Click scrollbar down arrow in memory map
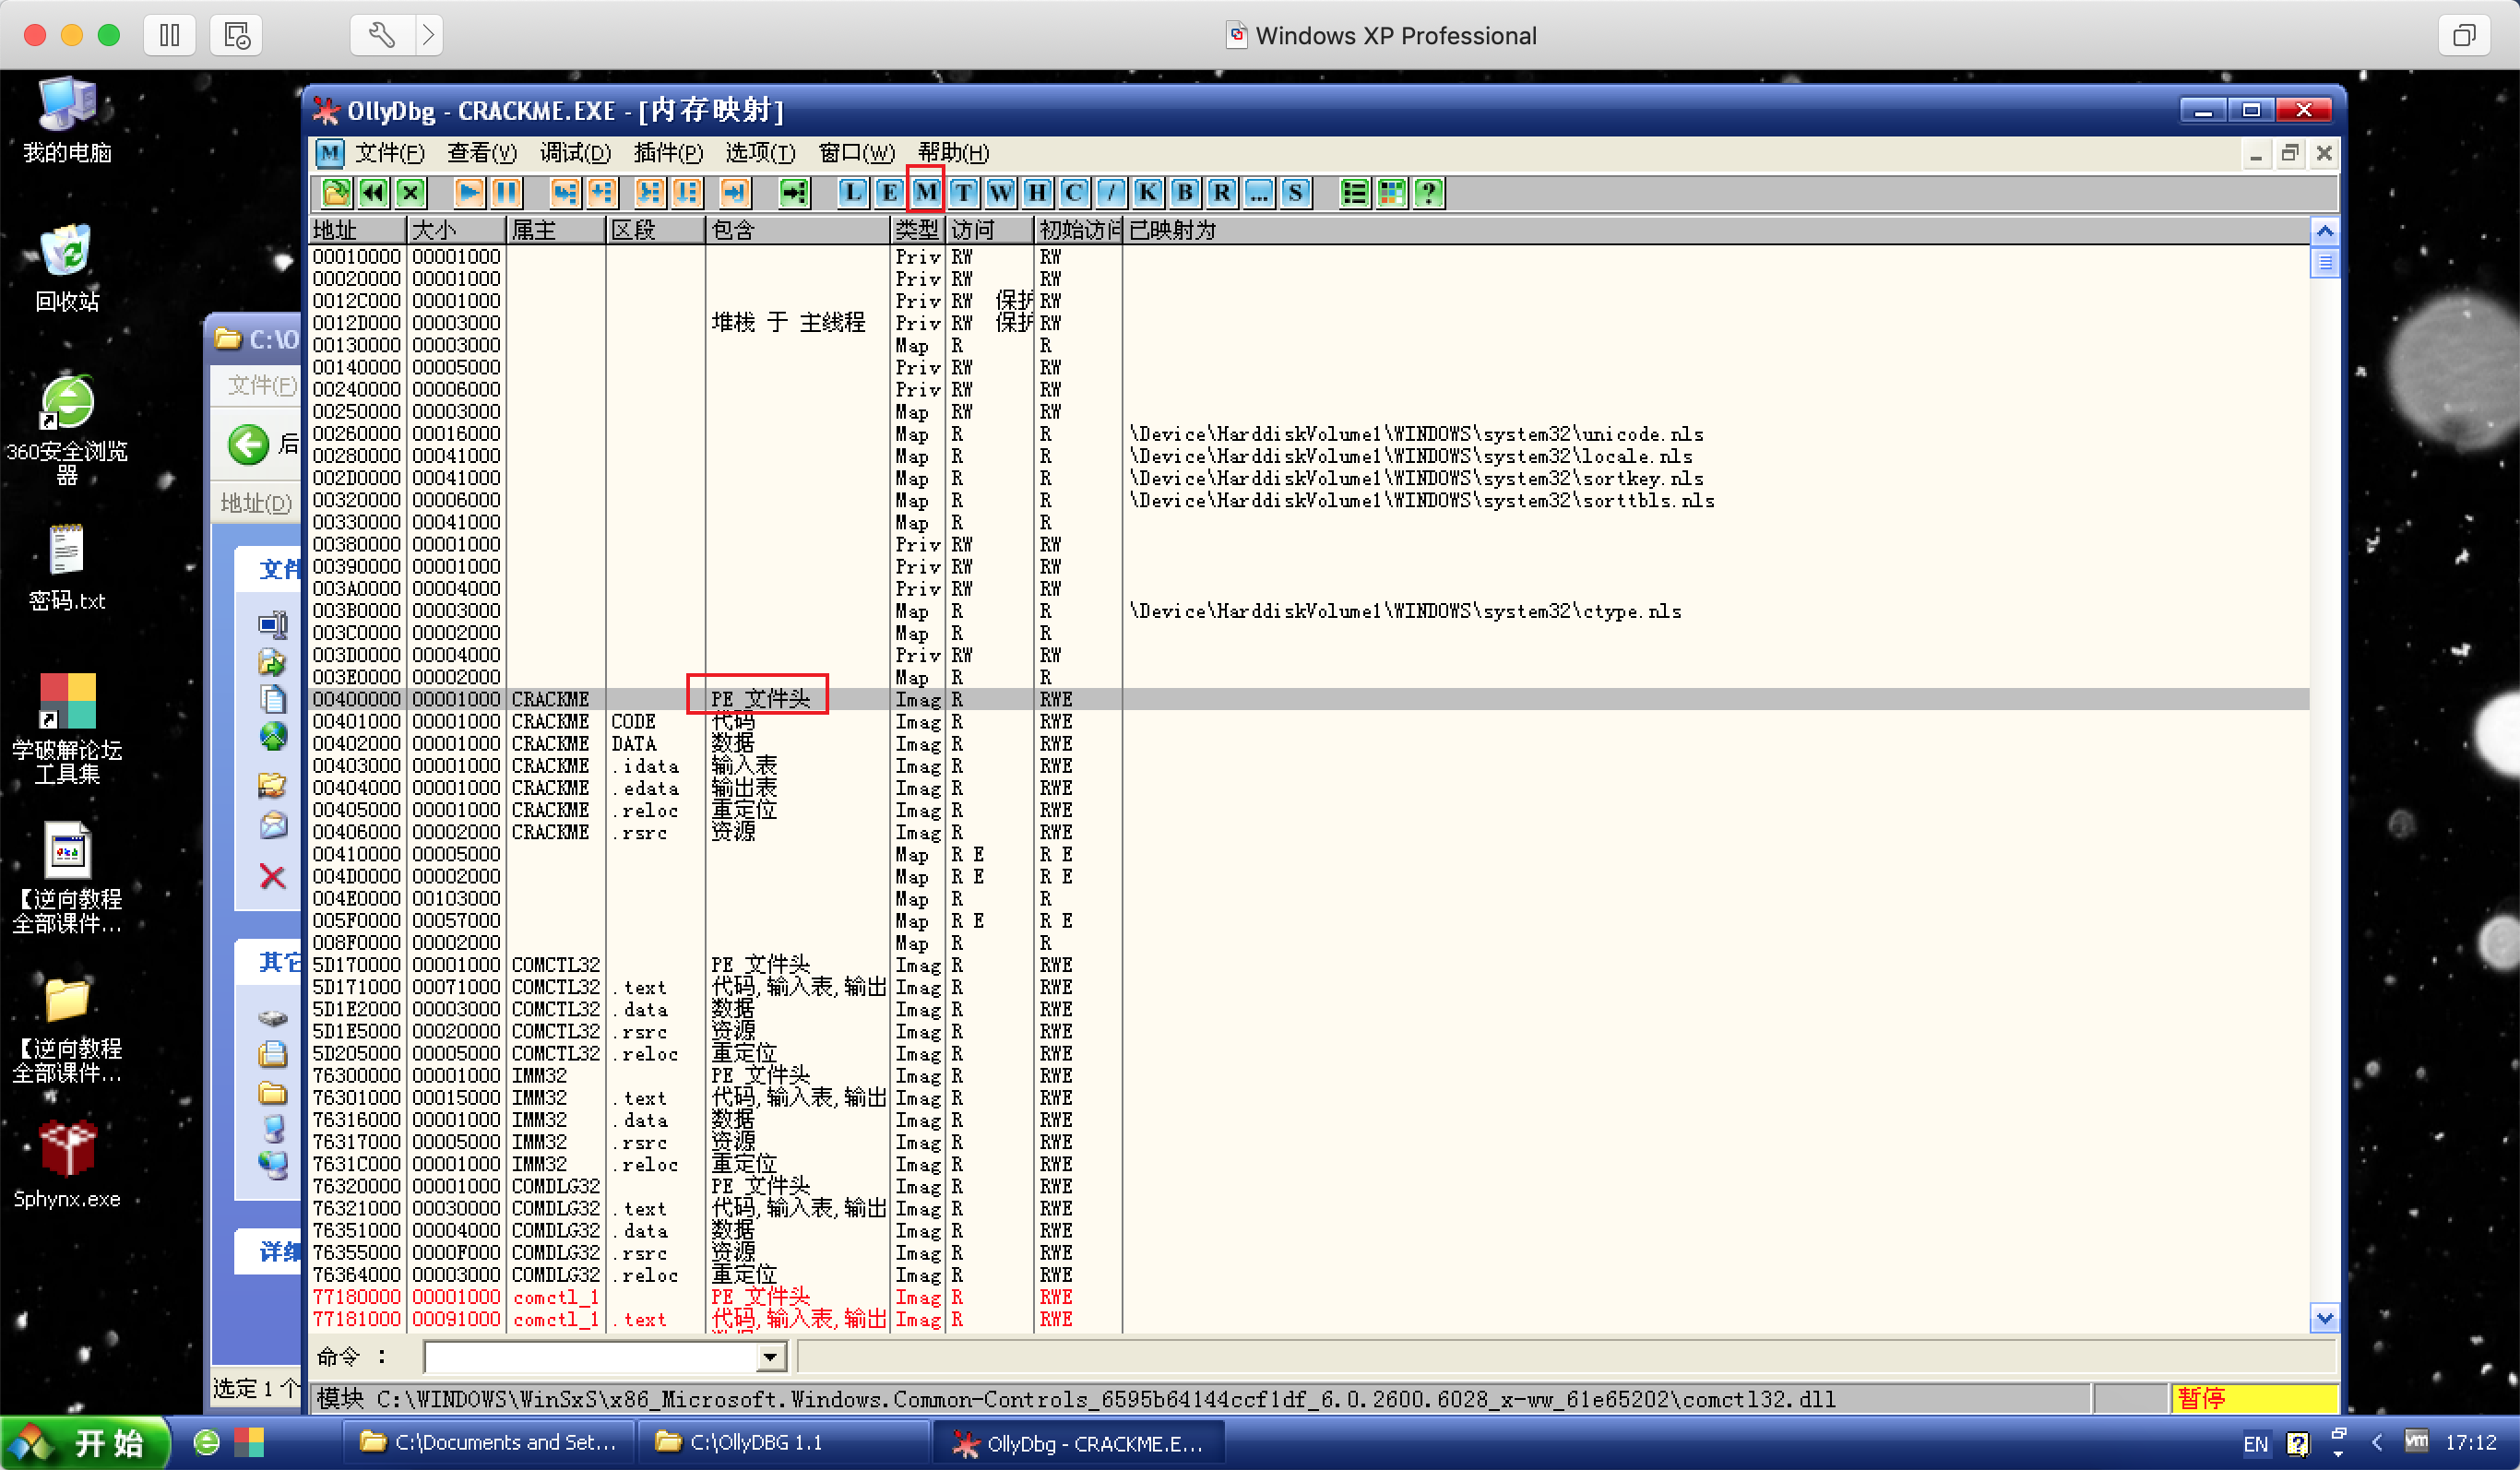 click(2324, 1318)
